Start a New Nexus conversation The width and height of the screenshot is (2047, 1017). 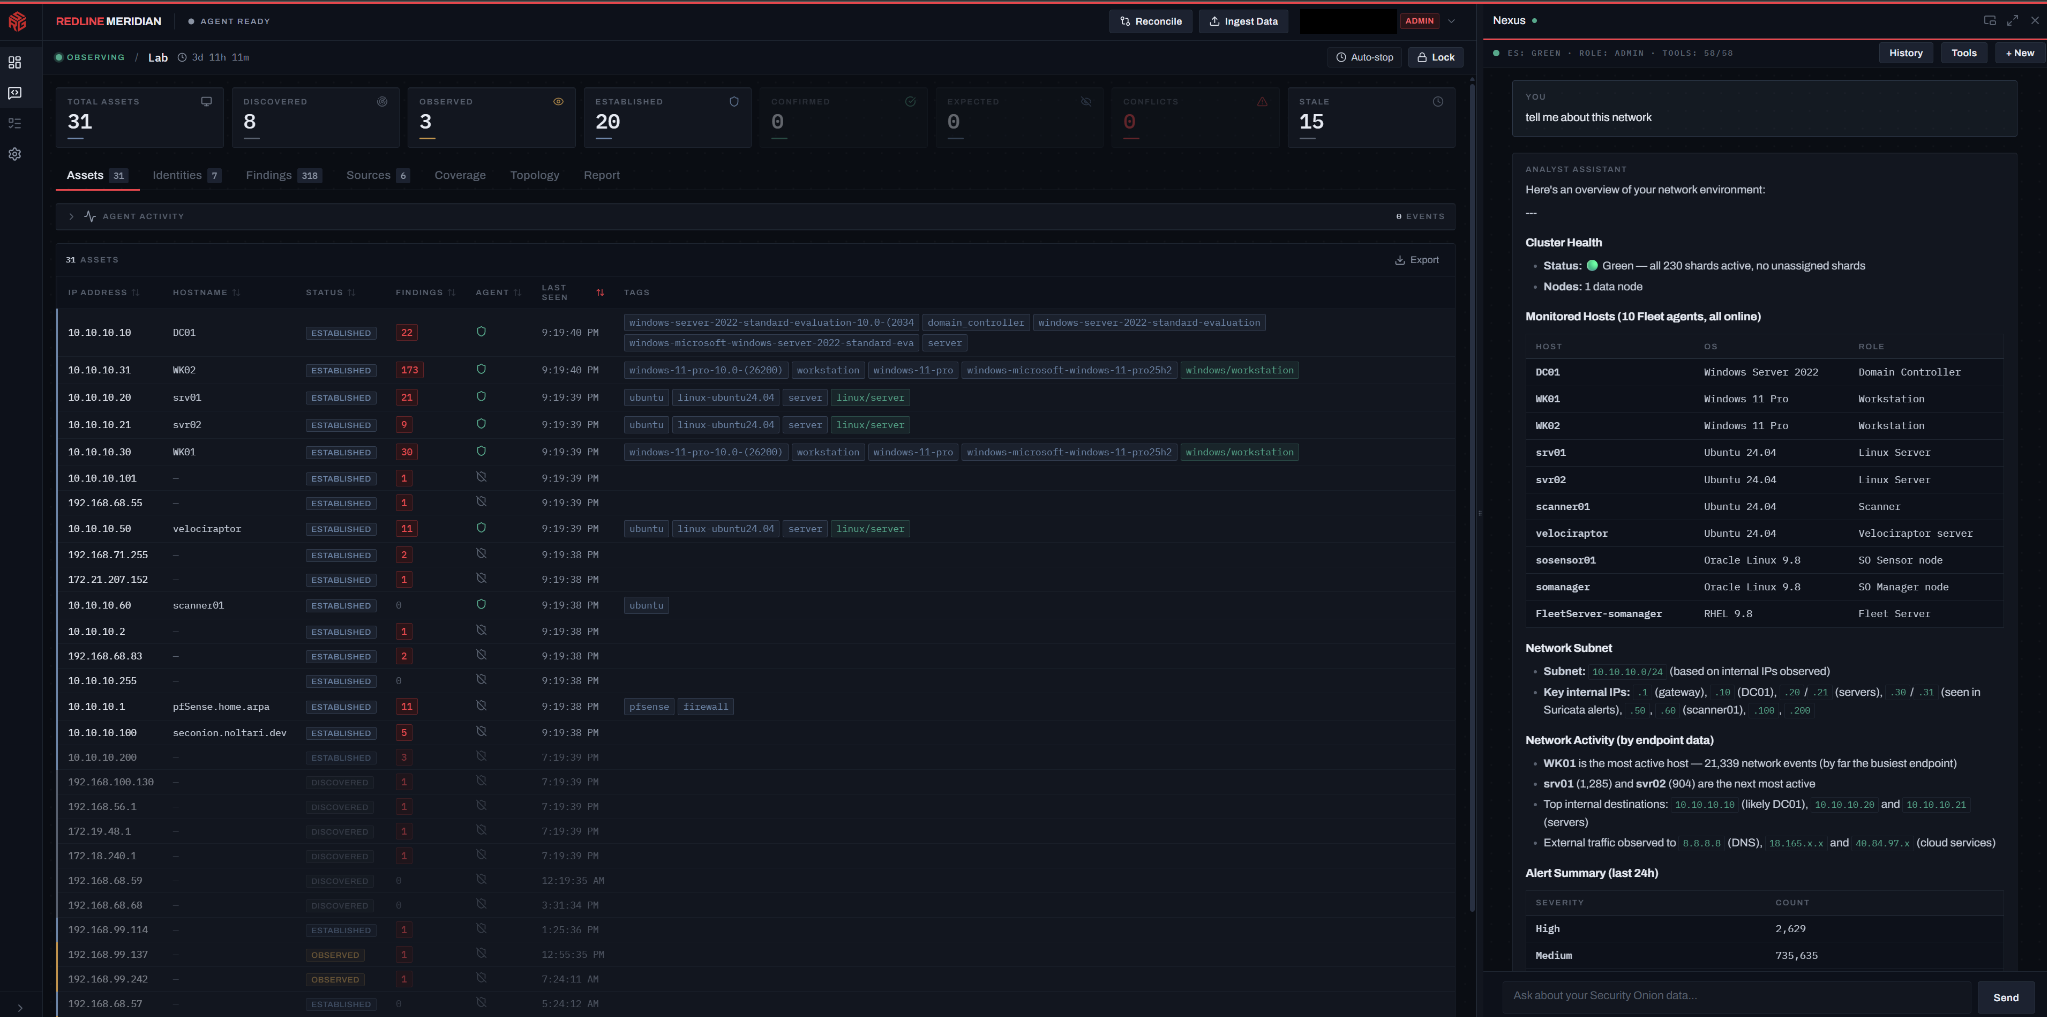coord(2020,53)
